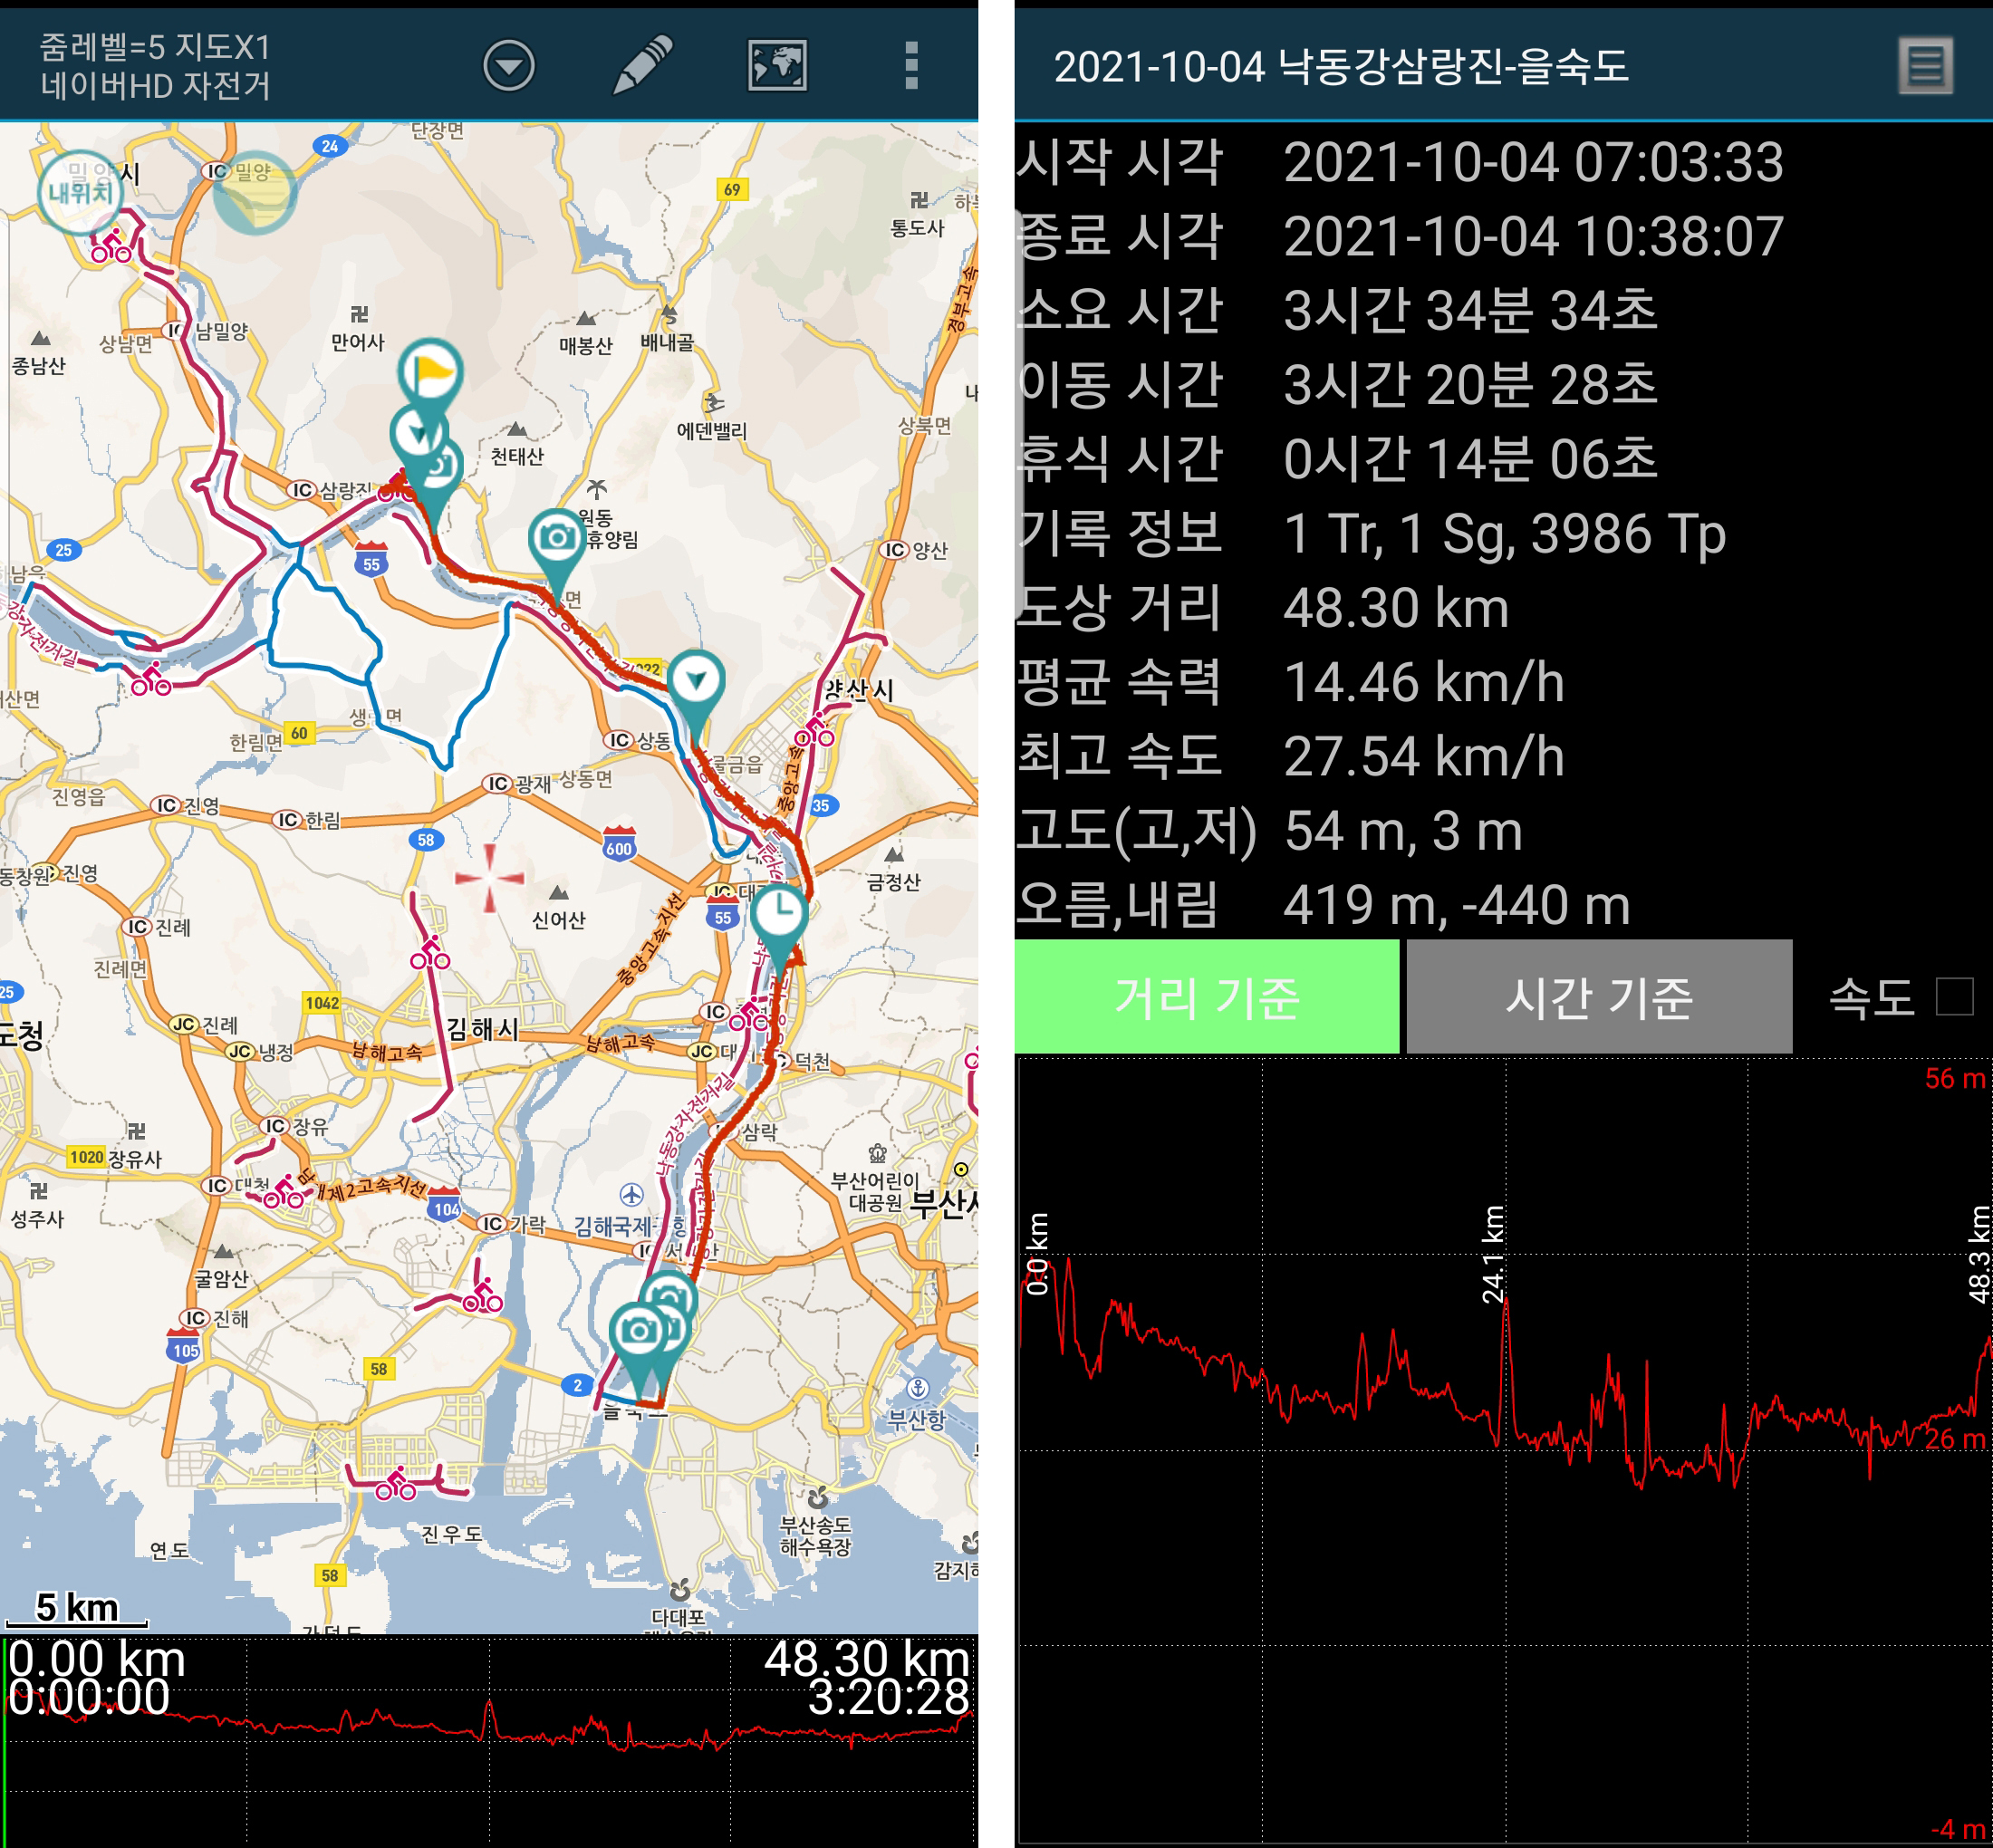Click the -4 m bottom elevation label
The height and width of the screenshot is (1848, 1993).
pos(1958,1829)
